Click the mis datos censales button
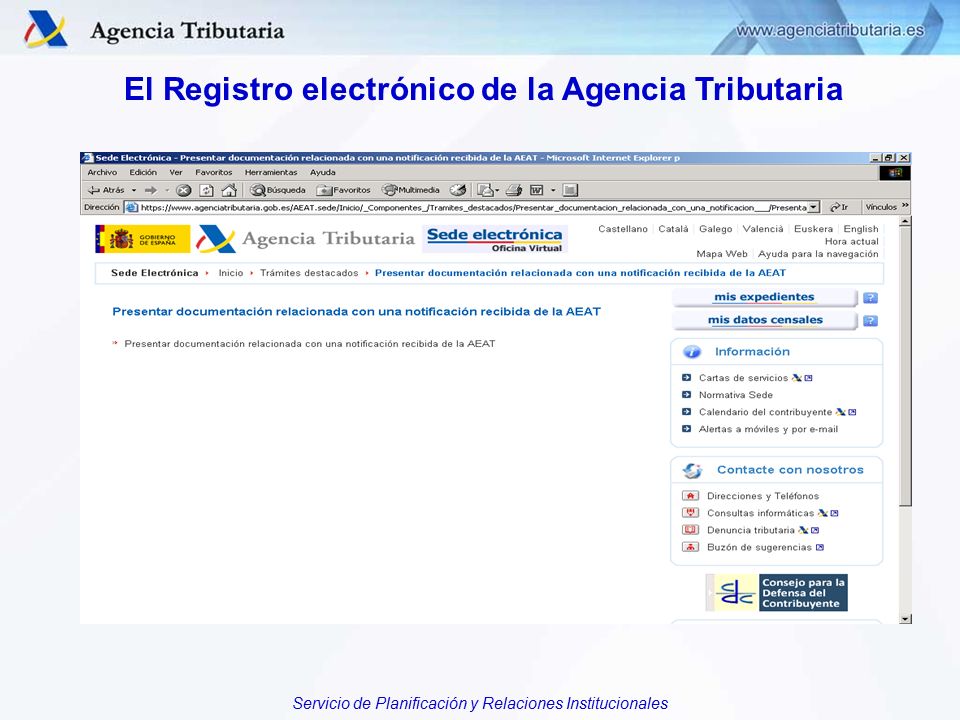The image size is (960, 720). [764, 320]
